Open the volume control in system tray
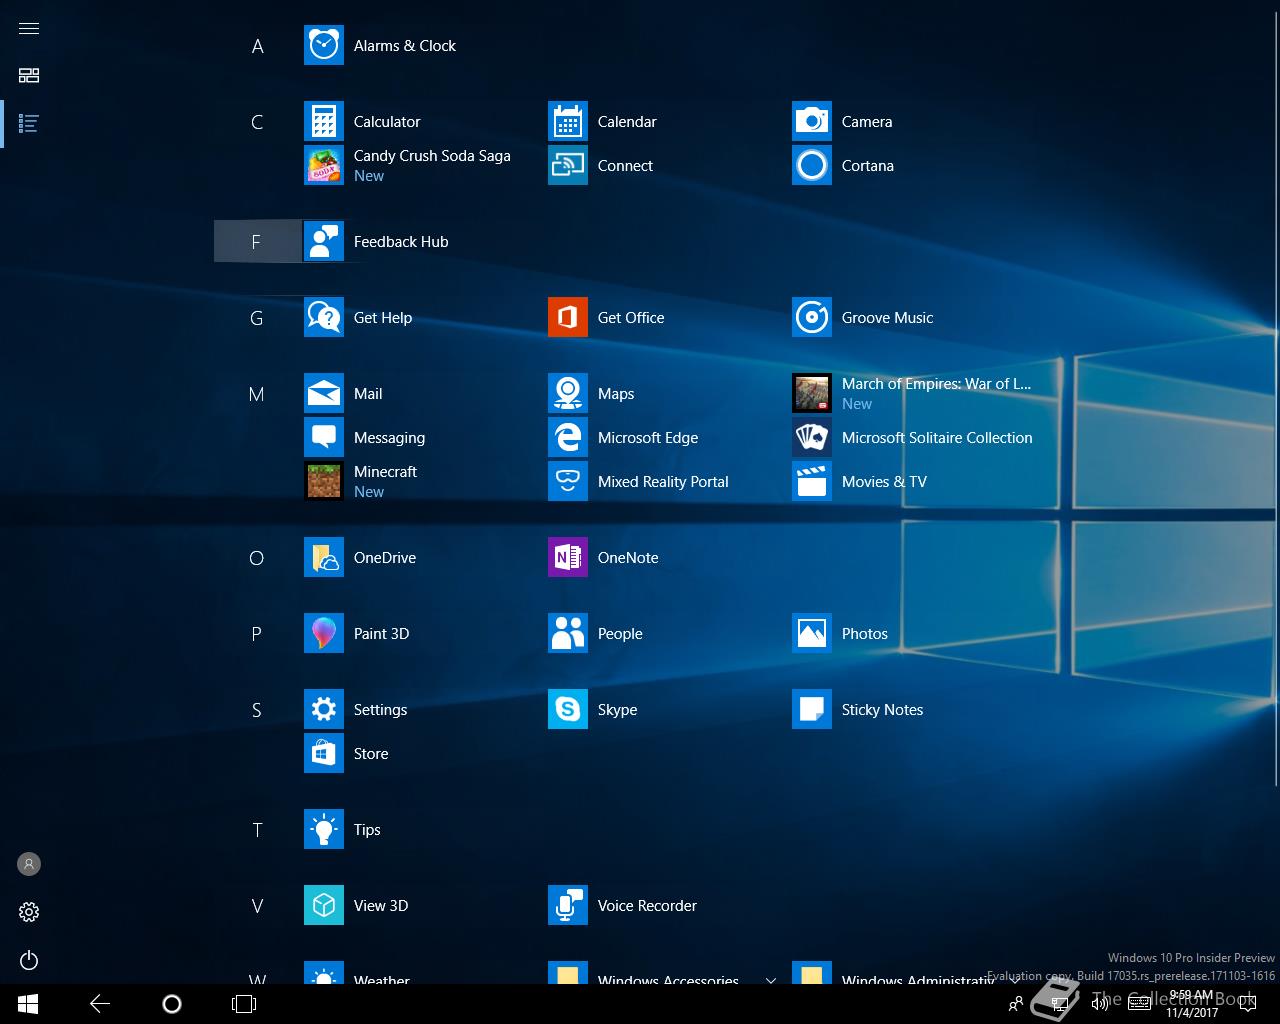This screenshot has height=1024, width=1280. (1100, 1004)
